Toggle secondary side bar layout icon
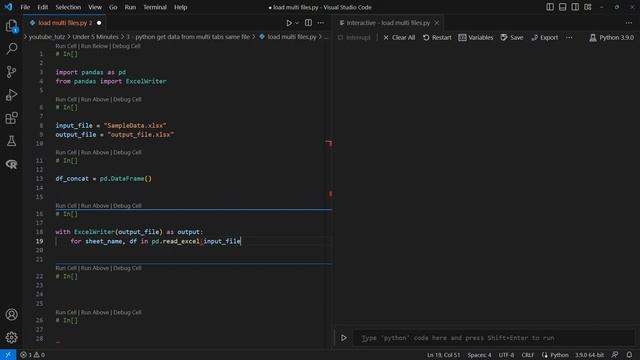 point(575,7)
